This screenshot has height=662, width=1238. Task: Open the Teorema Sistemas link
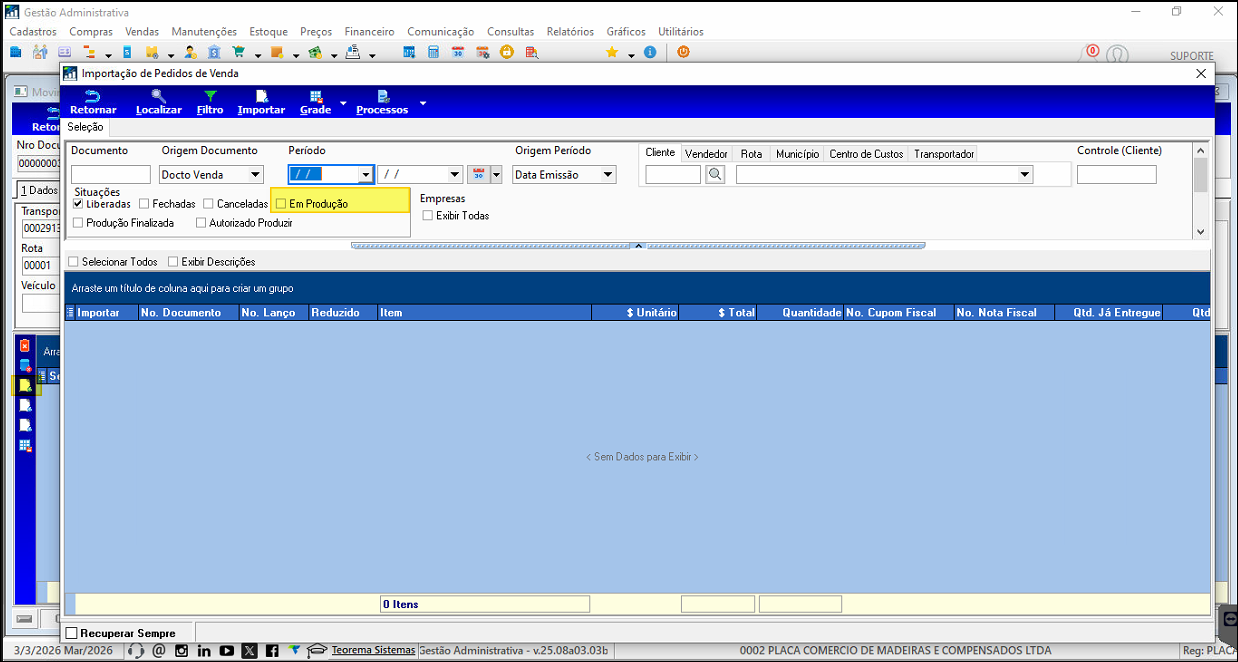[x=373, y=650]
